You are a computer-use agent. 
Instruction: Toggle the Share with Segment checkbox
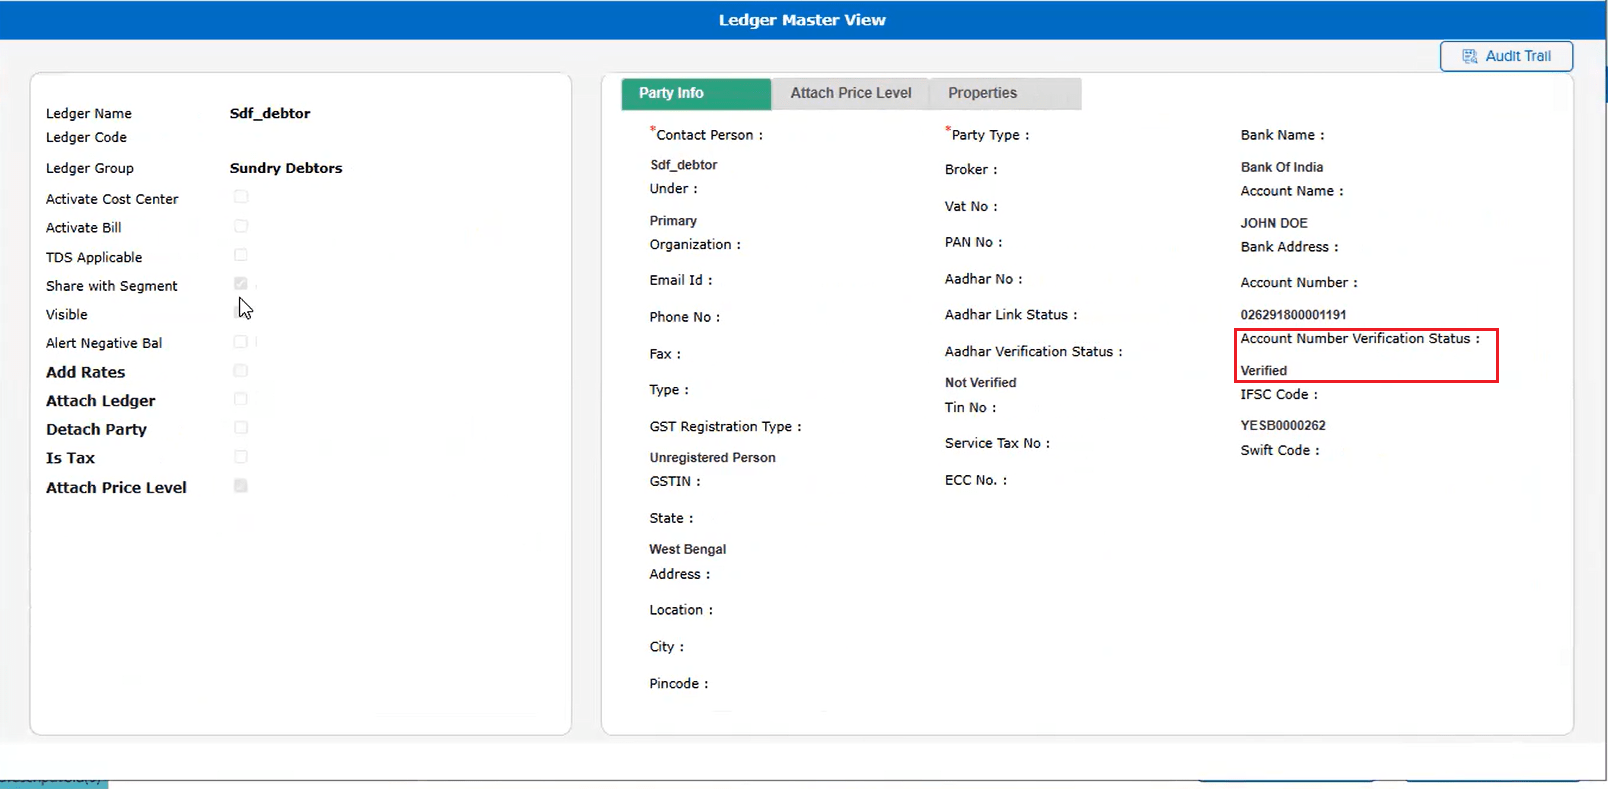coord(241,284)
